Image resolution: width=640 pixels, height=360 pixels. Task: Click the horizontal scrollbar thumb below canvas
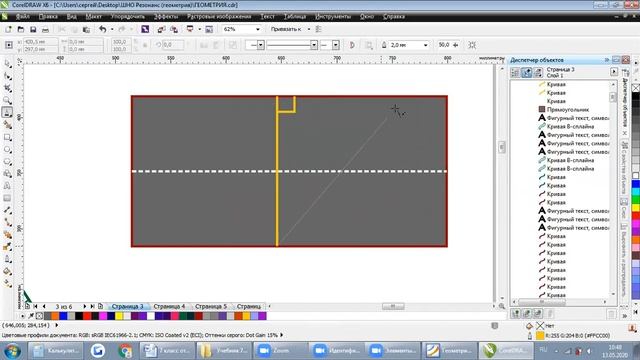393,306
